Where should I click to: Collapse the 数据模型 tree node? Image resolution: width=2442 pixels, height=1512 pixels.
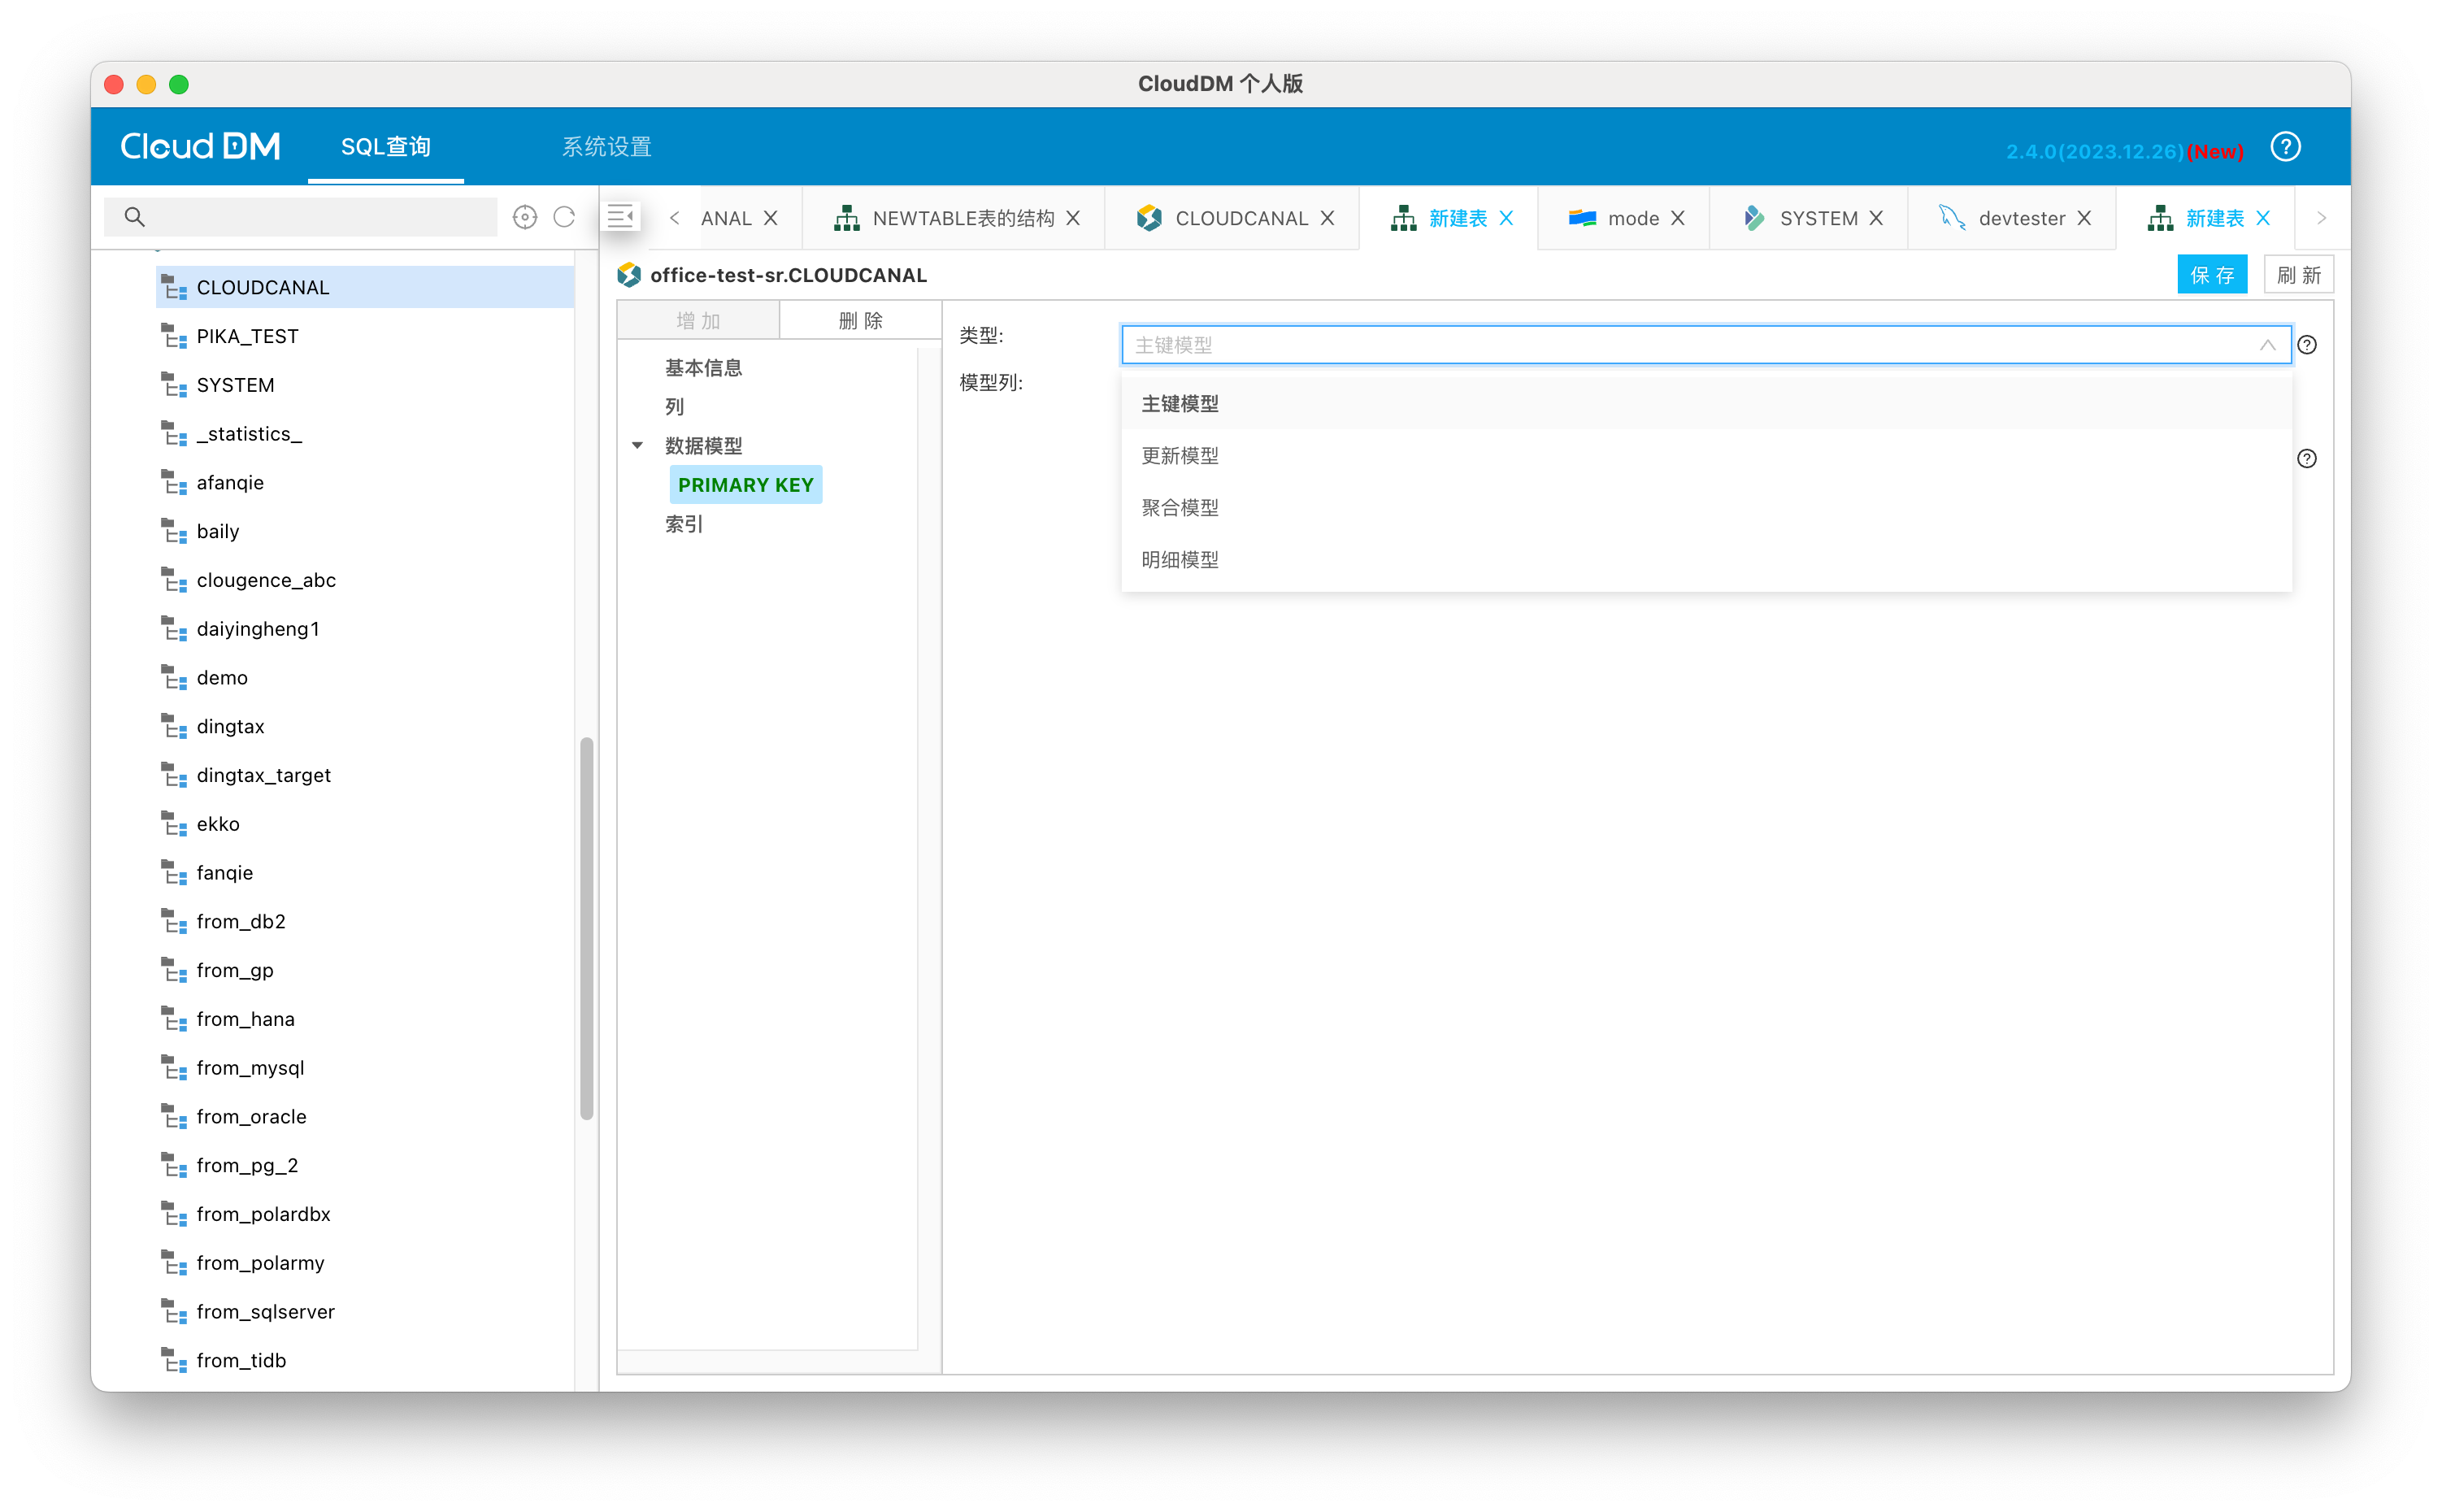tap(637, 446)
